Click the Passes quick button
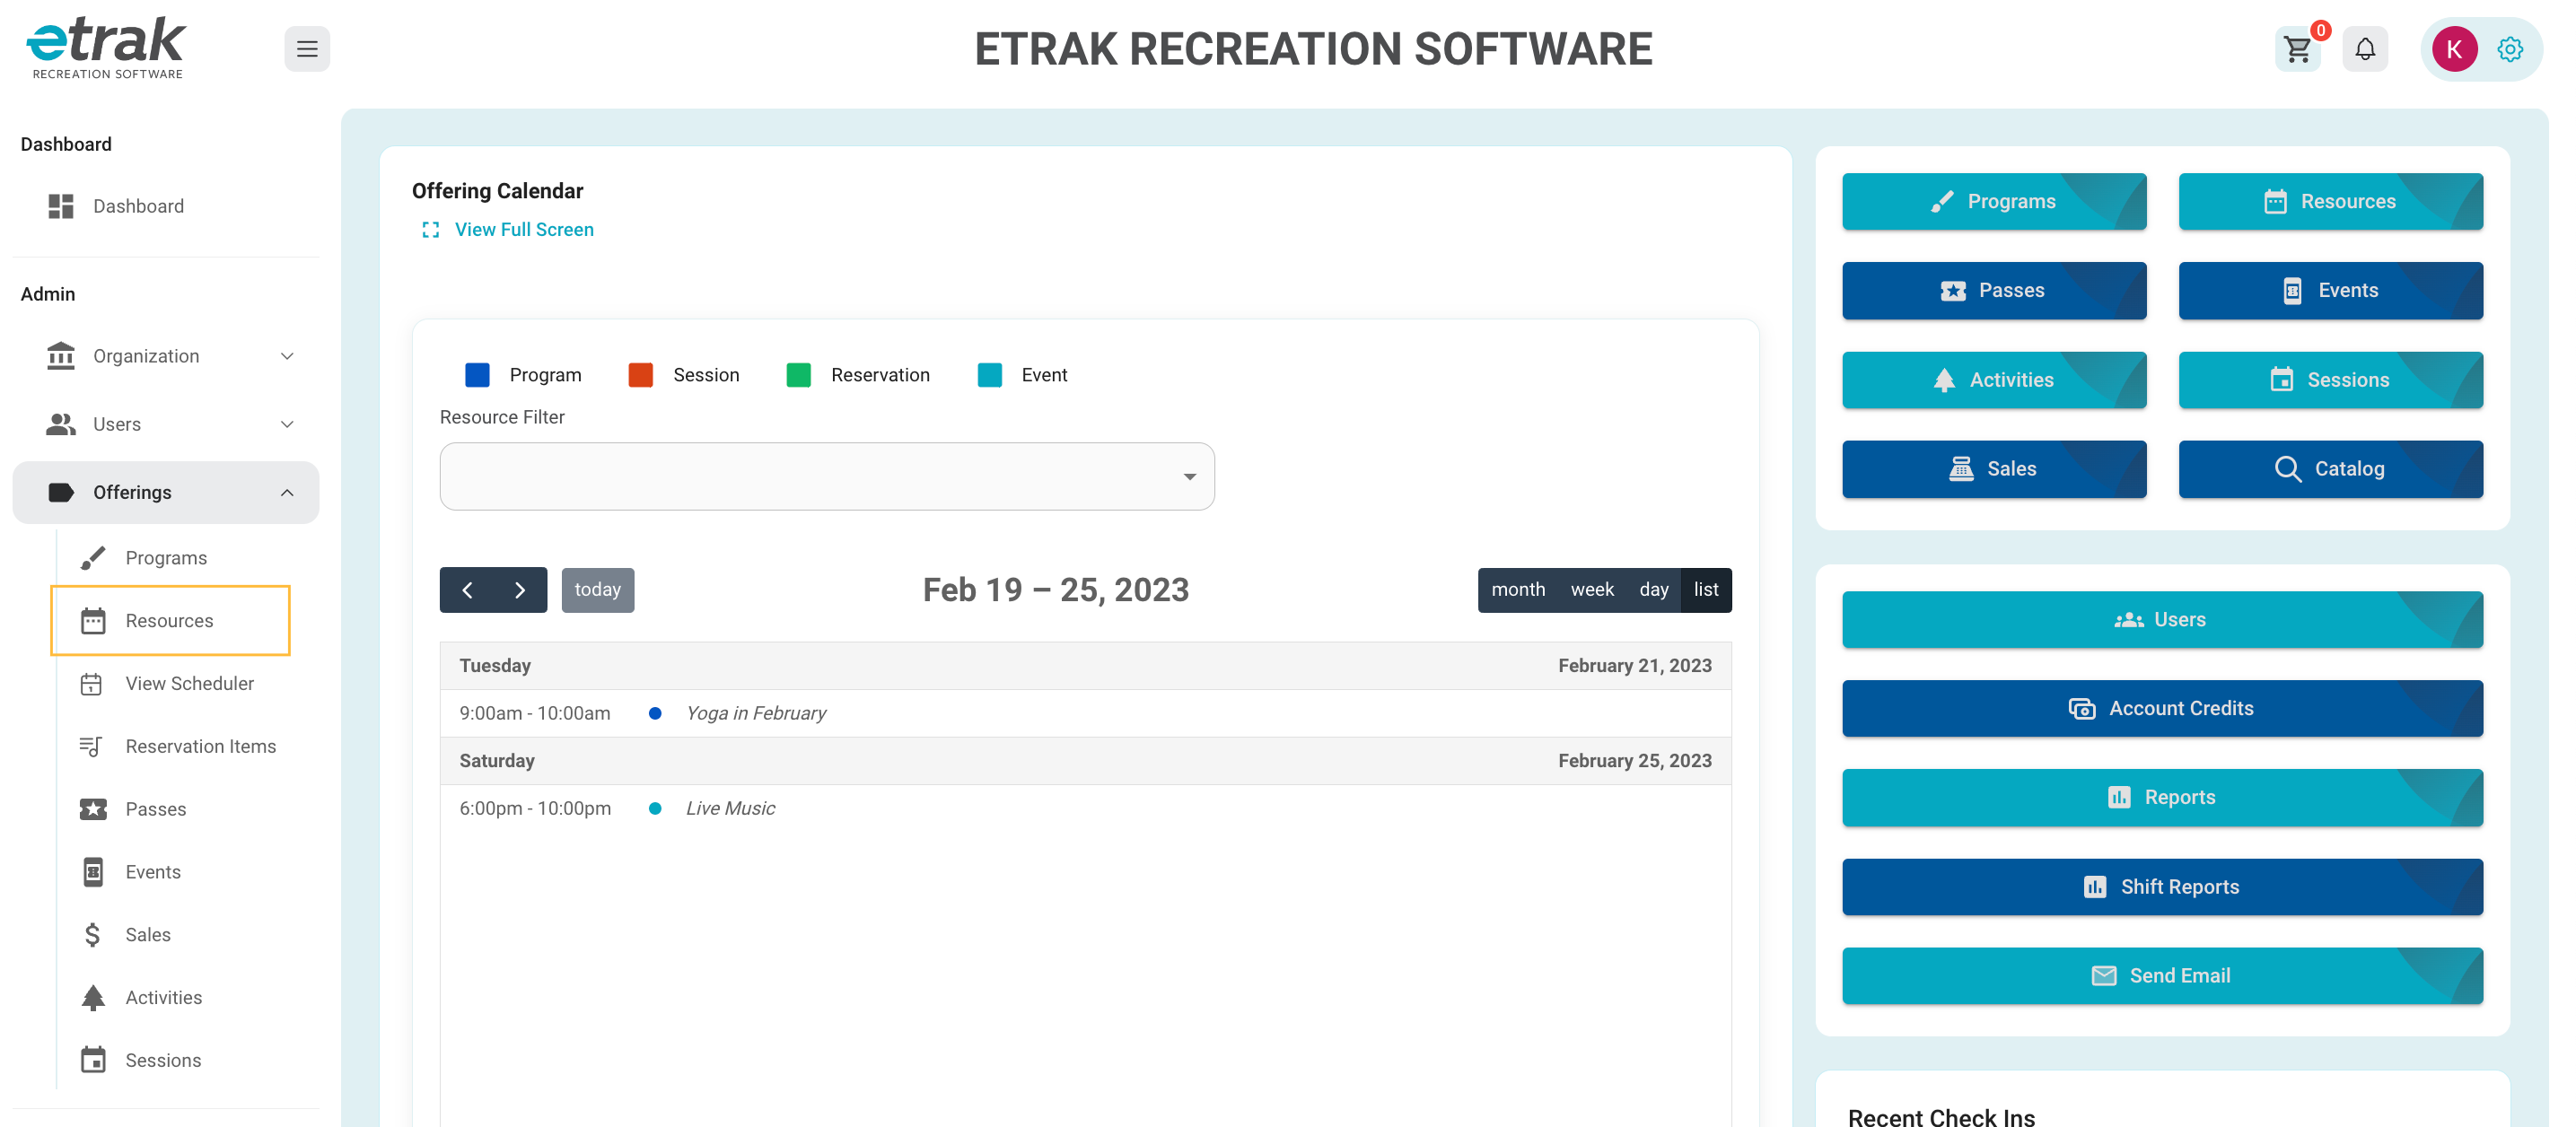This screenshot has height=1127, width=2576. [1994, 291]
